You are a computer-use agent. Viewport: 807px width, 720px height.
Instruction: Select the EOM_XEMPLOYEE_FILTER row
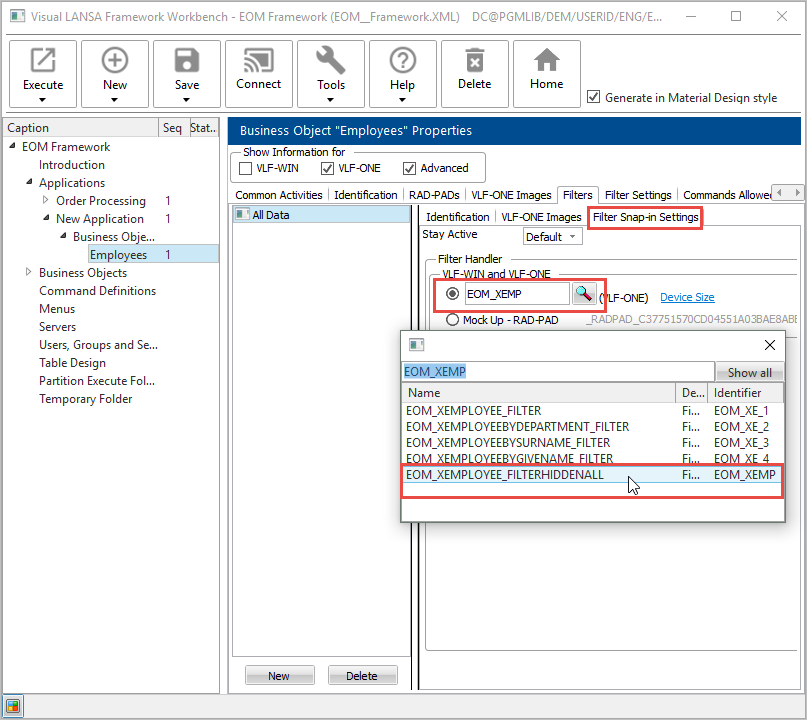[592, 411]
